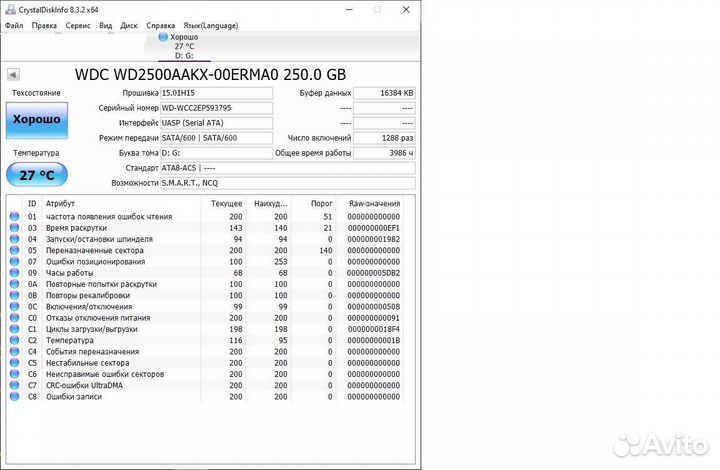Click the Стандарт field ATA8-ACS

pos(288,168)
